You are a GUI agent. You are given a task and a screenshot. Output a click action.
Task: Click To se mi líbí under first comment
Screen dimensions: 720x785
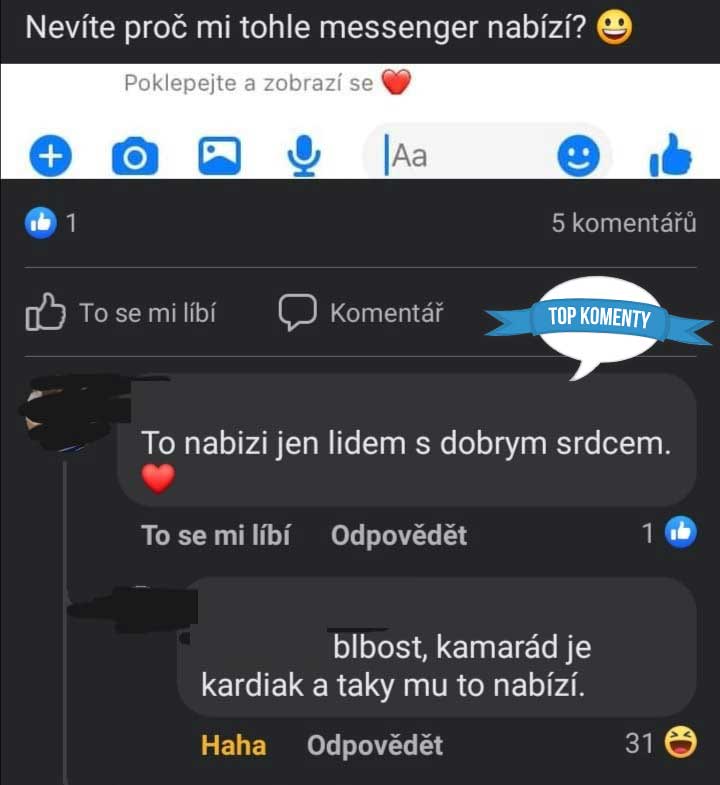pyautogui.click(x=216, y=535)
